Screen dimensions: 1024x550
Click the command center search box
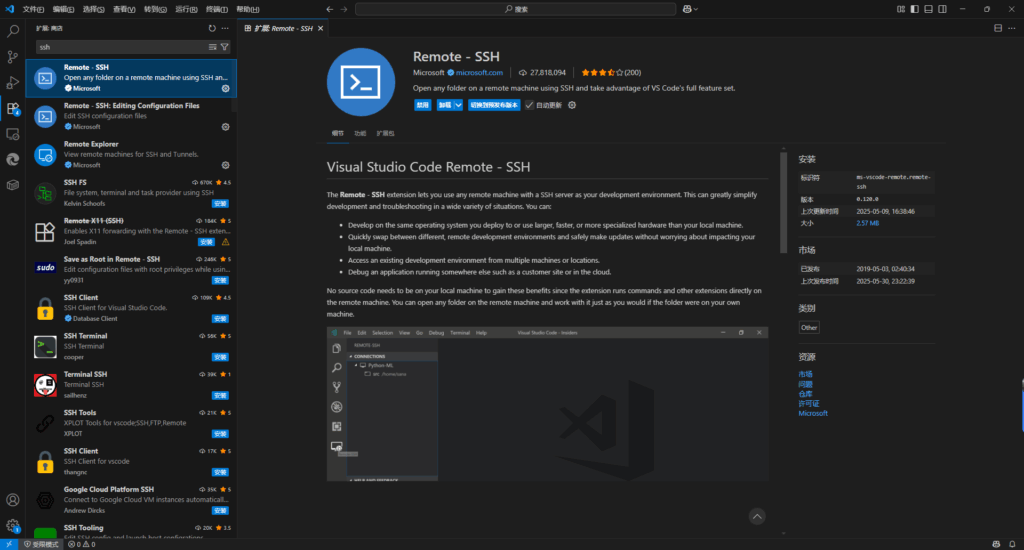(x=515, y=9)
